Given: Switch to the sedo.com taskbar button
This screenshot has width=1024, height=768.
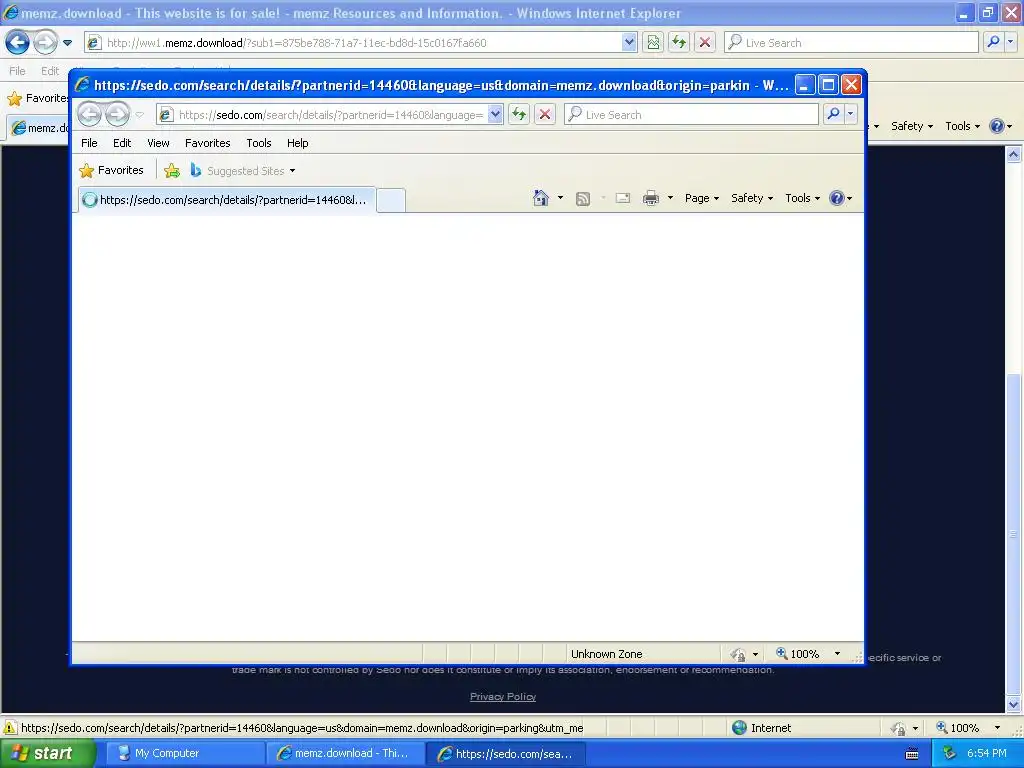Looking at the screenshot, I should pos(505,753).
